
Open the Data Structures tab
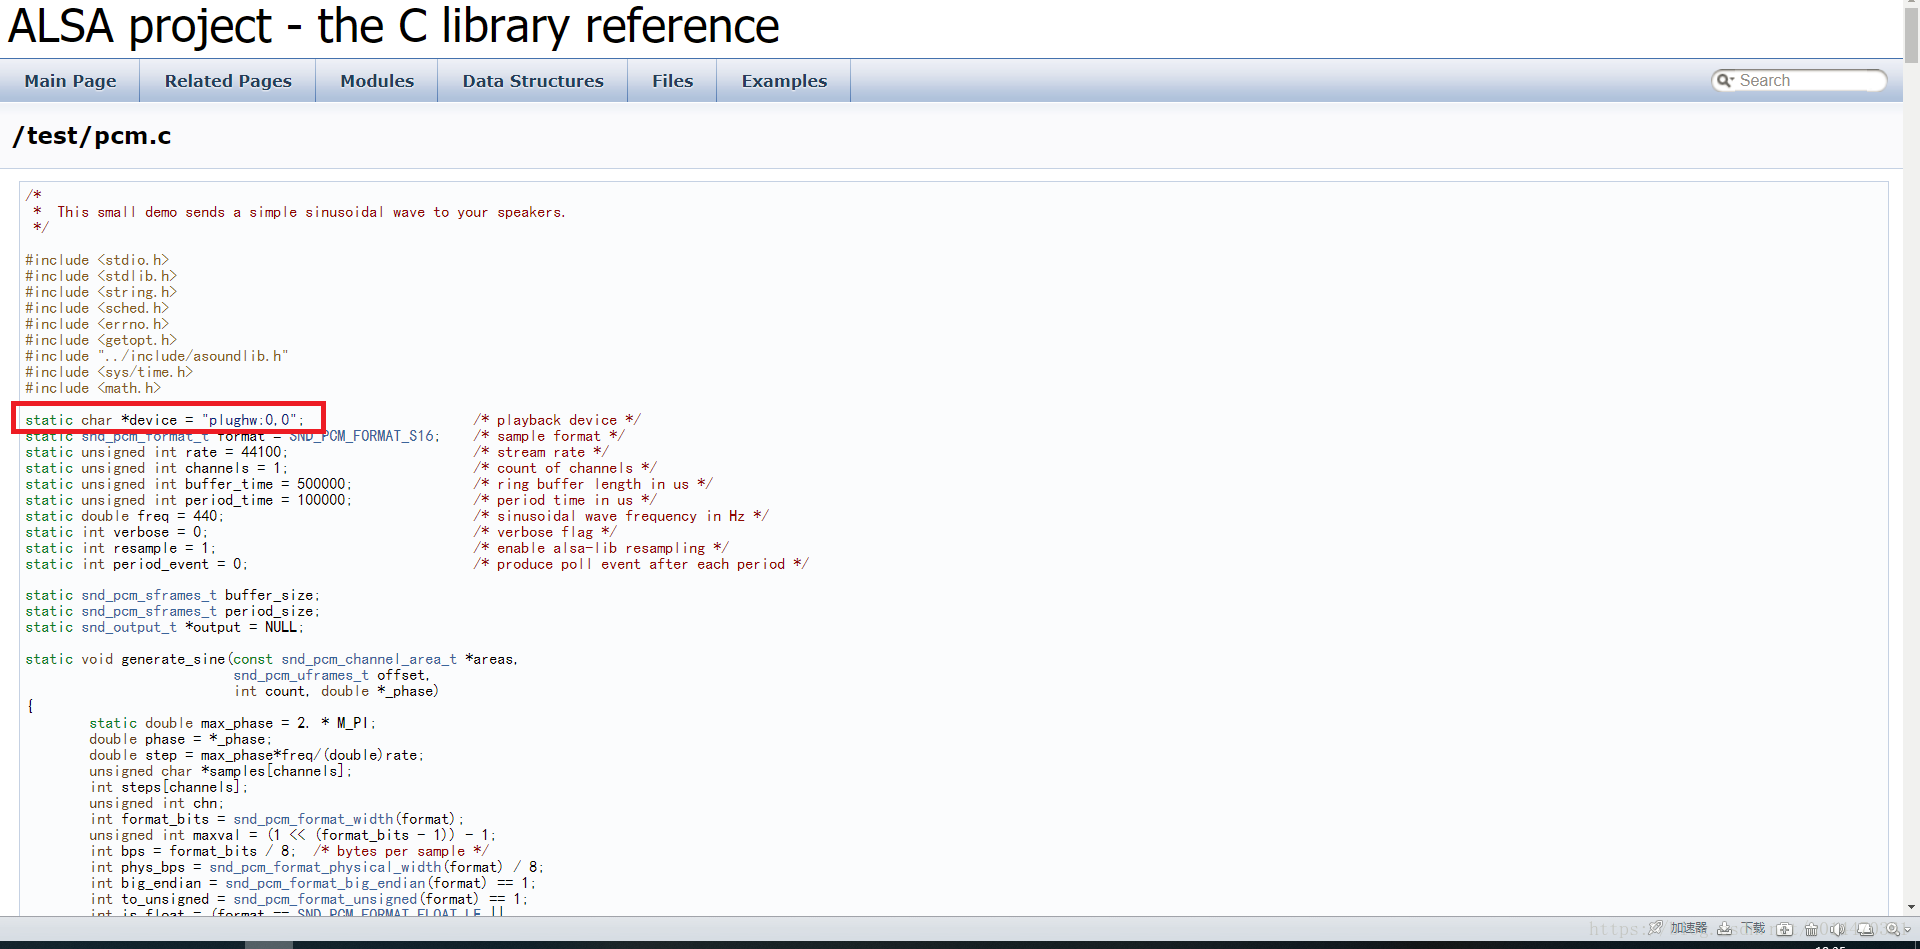[532, 80]
